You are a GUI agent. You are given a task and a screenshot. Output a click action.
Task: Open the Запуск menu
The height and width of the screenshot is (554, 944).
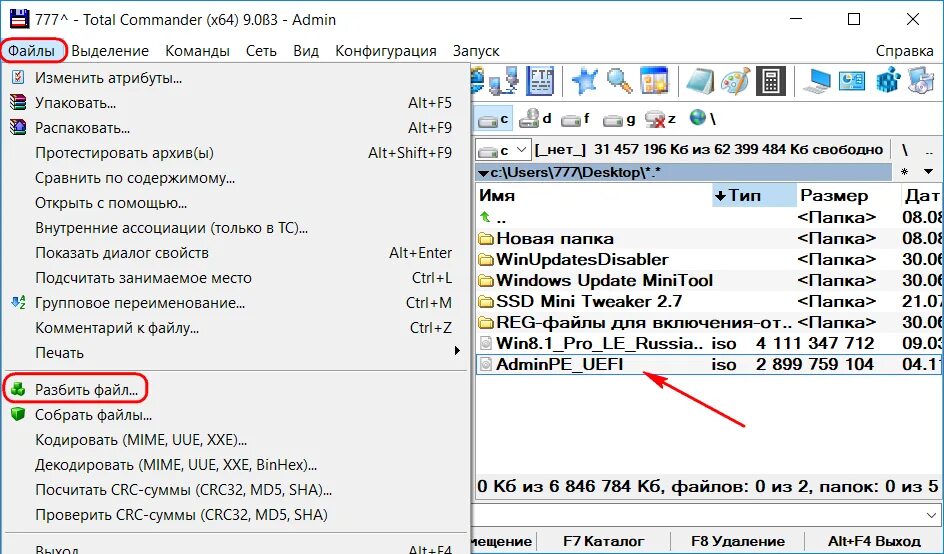click(476, 51)
